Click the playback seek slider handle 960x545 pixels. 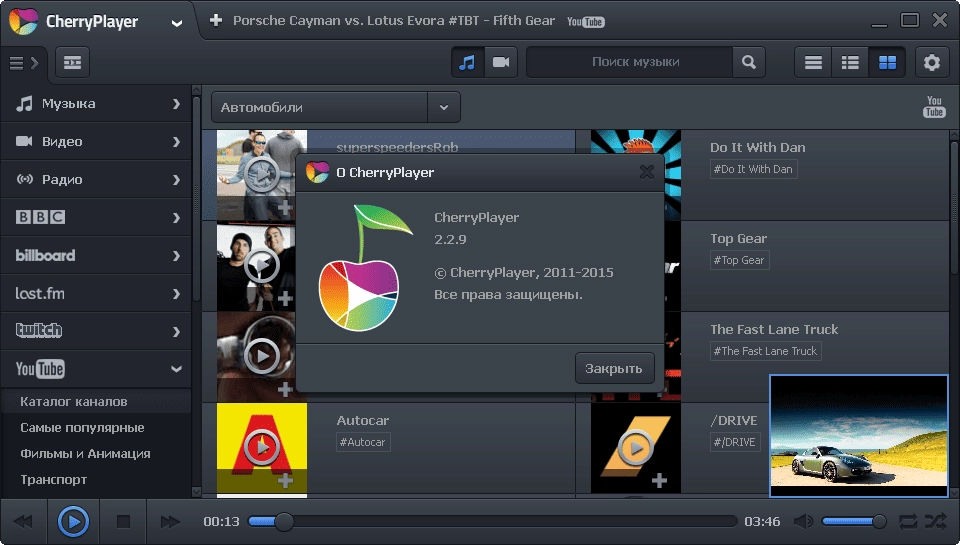tap(283, 522)
